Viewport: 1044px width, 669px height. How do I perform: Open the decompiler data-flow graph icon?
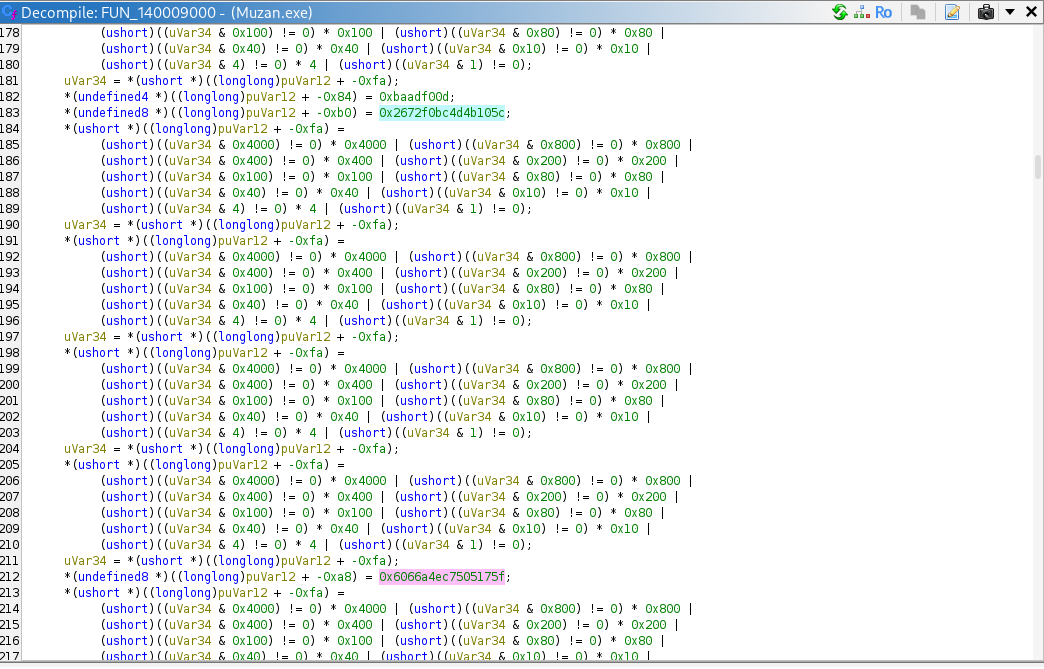click(861, 12)
